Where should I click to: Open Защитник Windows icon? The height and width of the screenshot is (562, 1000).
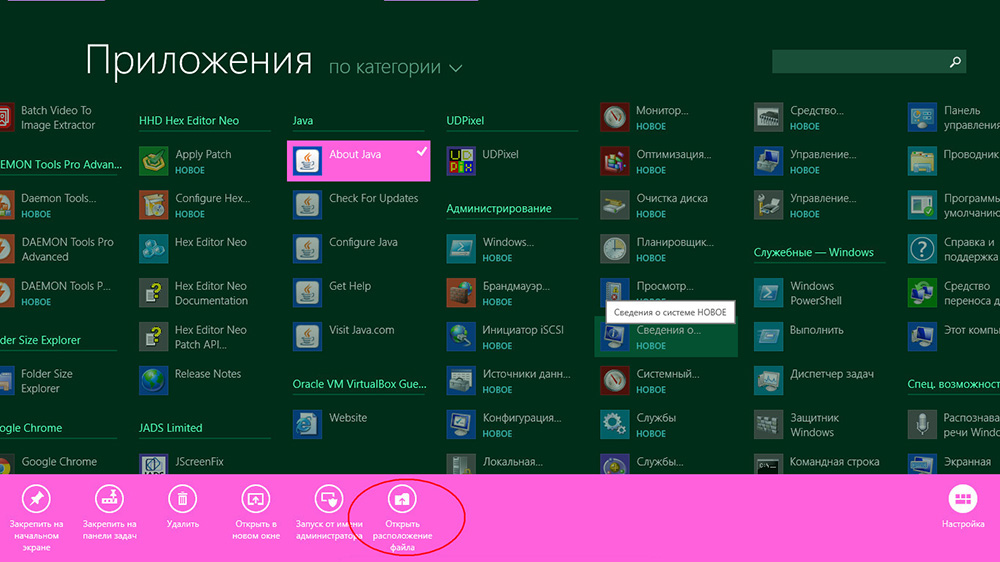coord(768,425)
